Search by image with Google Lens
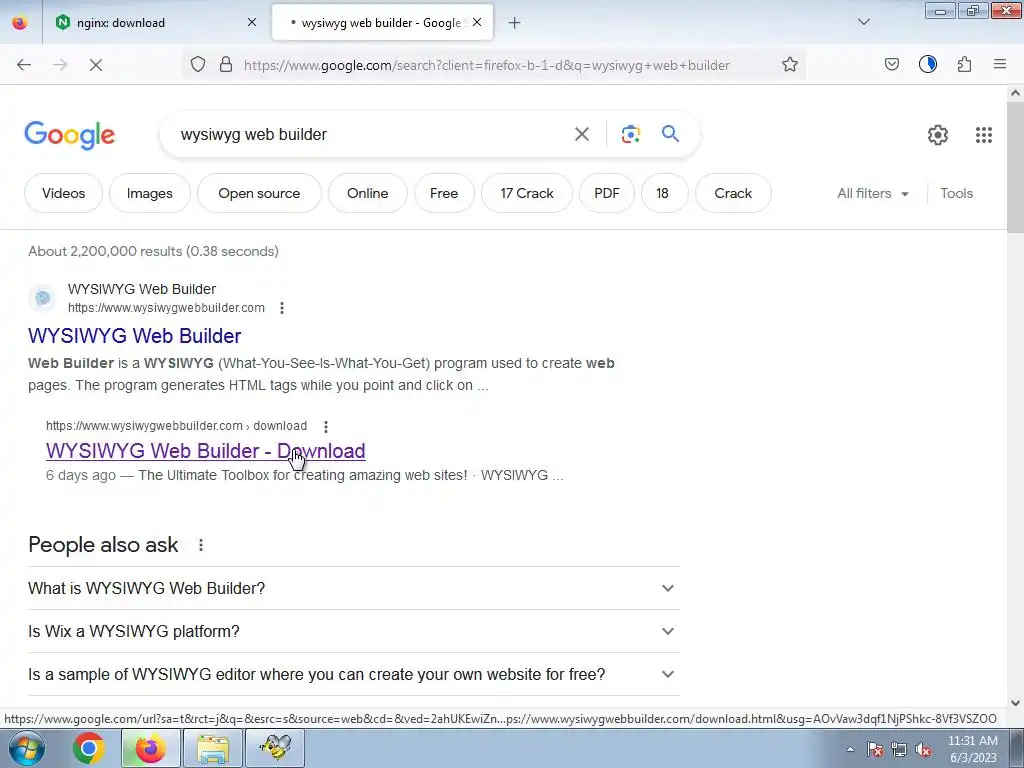This screenshot has width=1024, height=768. point(630,134)
